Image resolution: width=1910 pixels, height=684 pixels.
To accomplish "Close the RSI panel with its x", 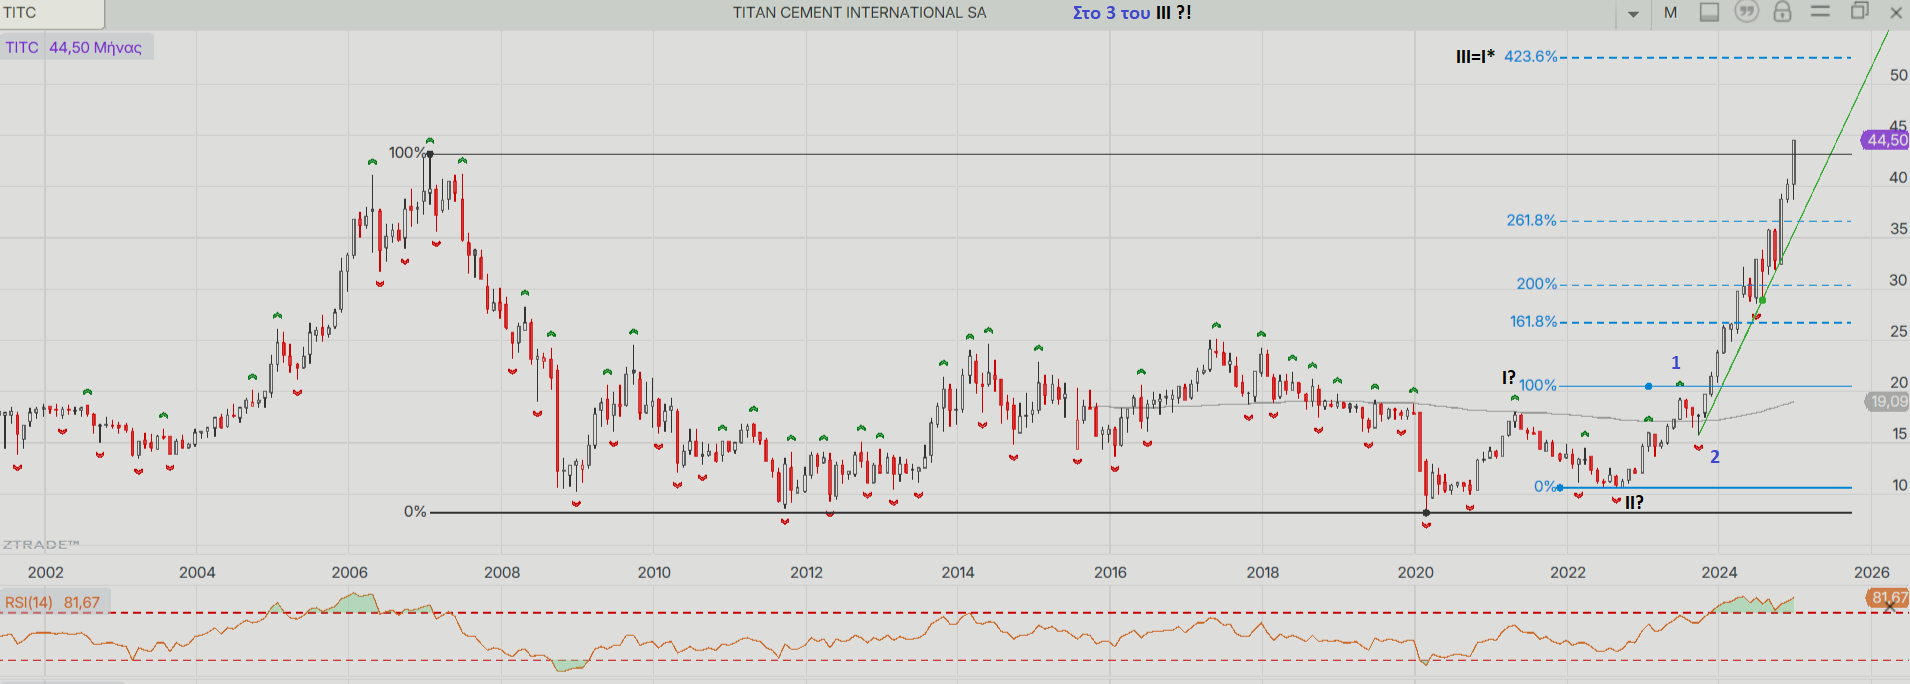I will click(x=1889, y=606).
